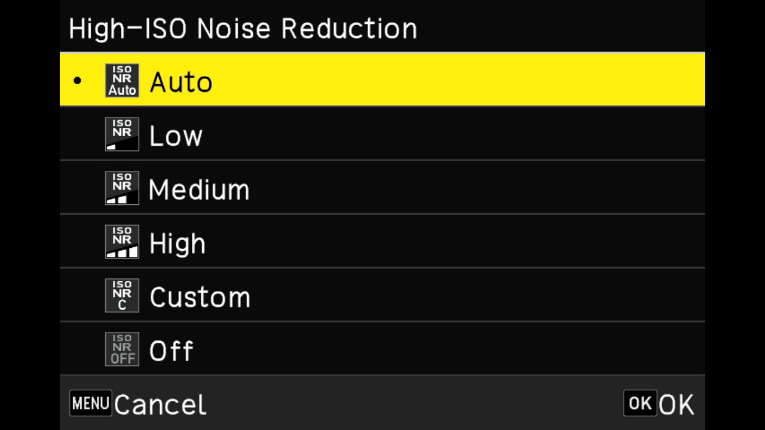Click the ISO NR OFF icon
The height and width of the screenshot is (430, 765).
[x=121, y=351]
